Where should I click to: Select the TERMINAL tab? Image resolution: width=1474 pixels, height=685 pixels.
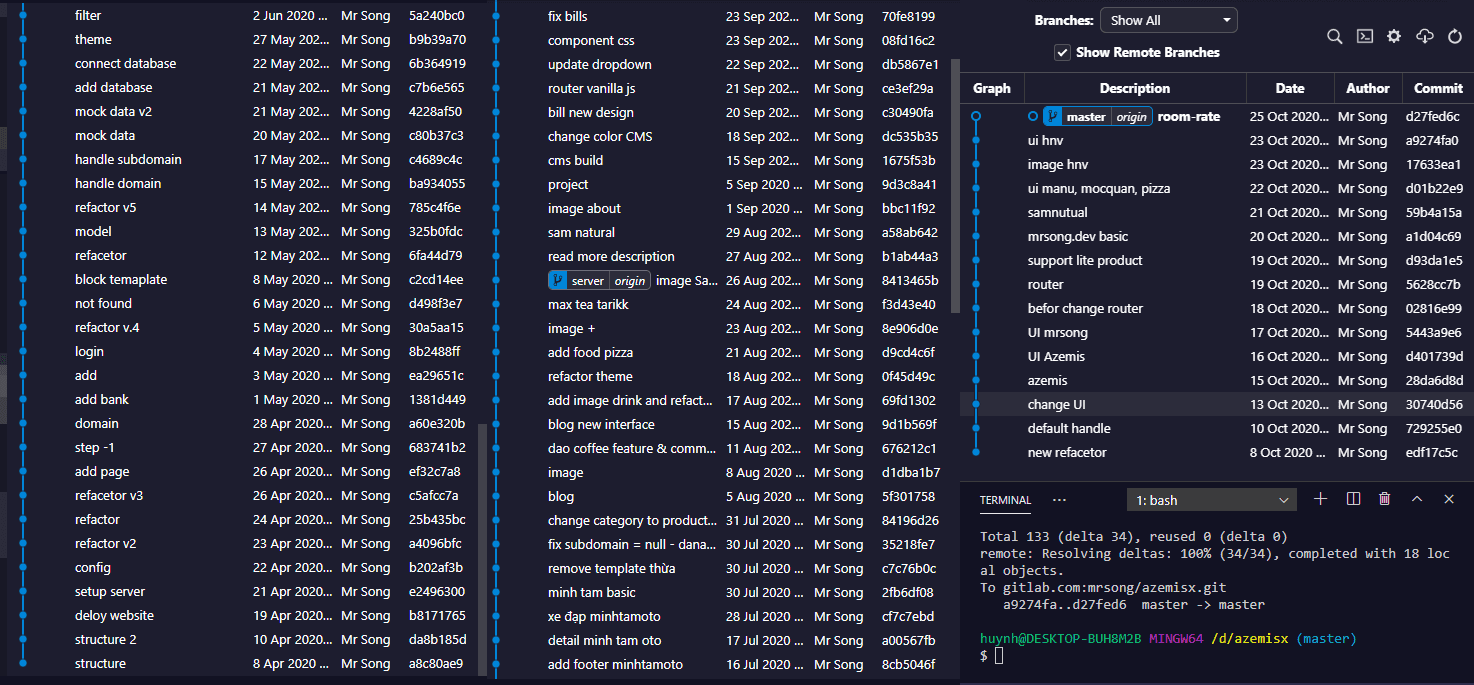pos(1005,500)
